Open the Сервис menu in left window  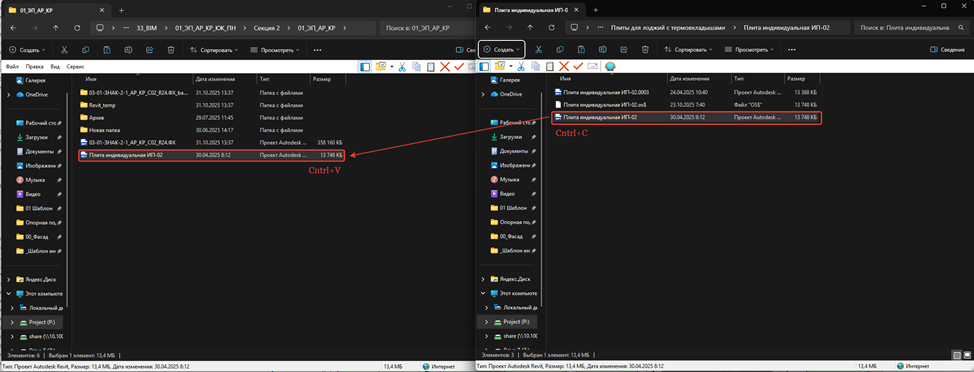76,66
